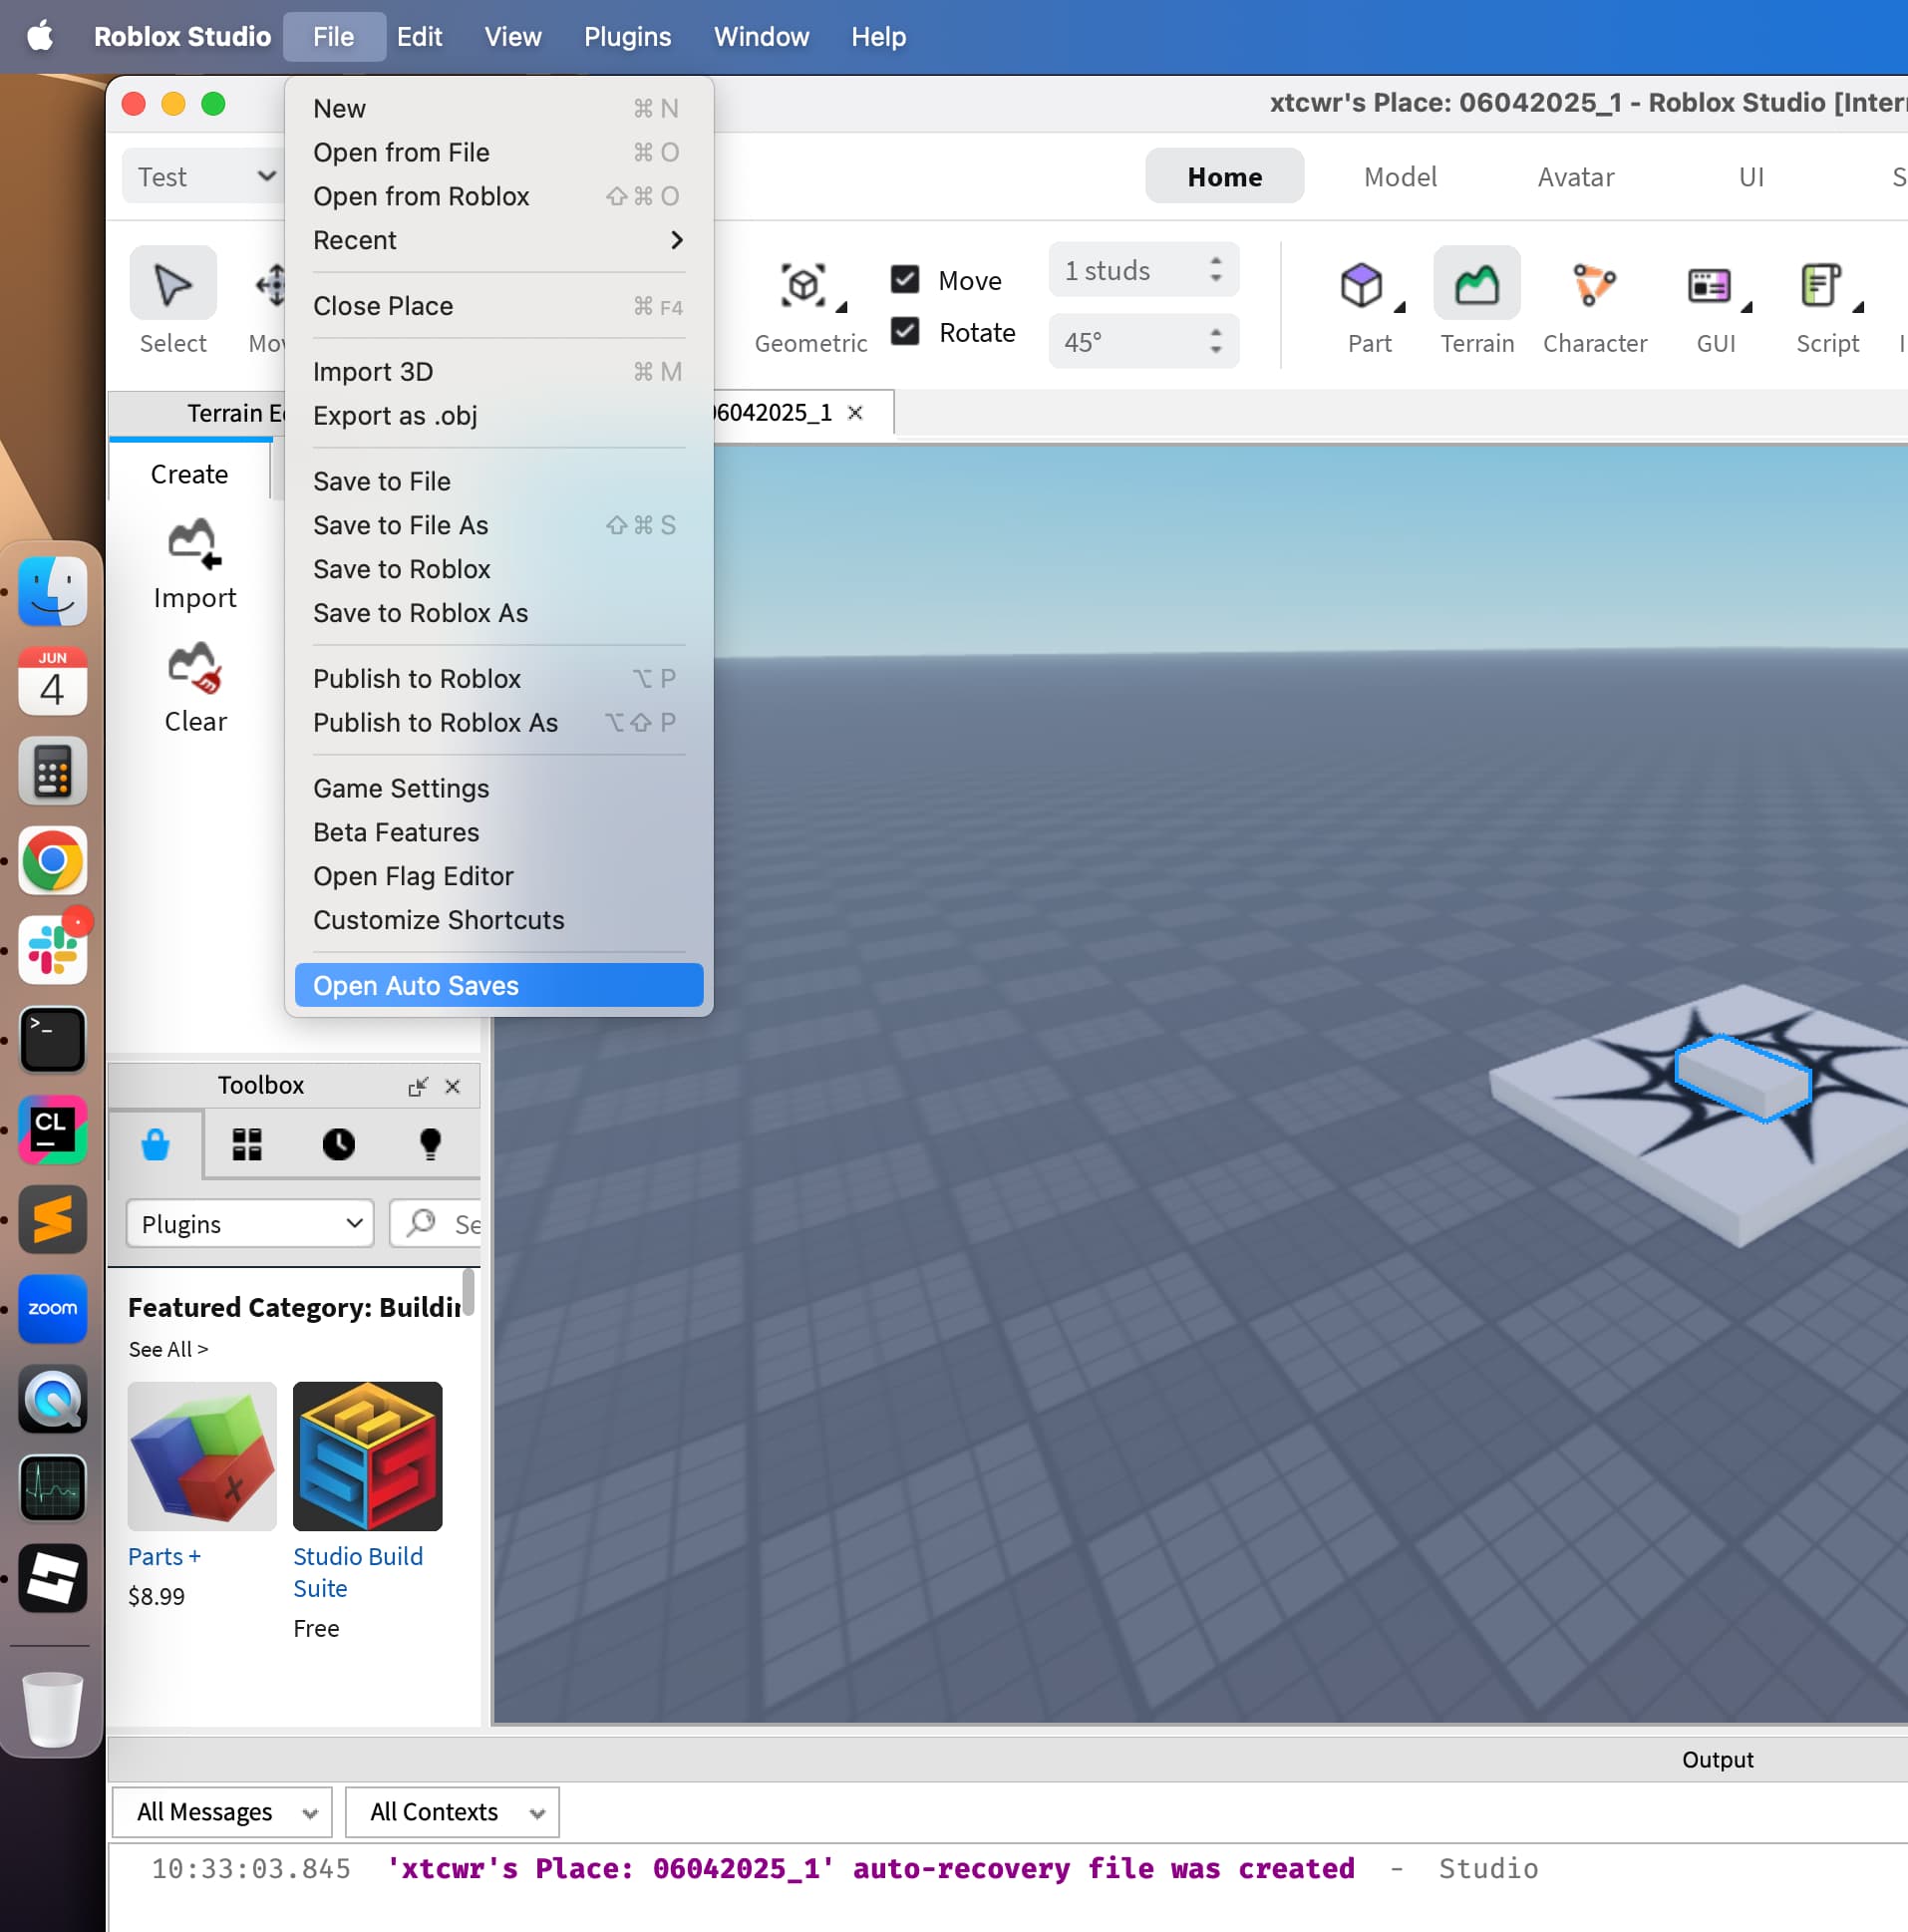Add a Script from the toolbar
Screen dimensions: 1908x1932
click(1821, 285)
